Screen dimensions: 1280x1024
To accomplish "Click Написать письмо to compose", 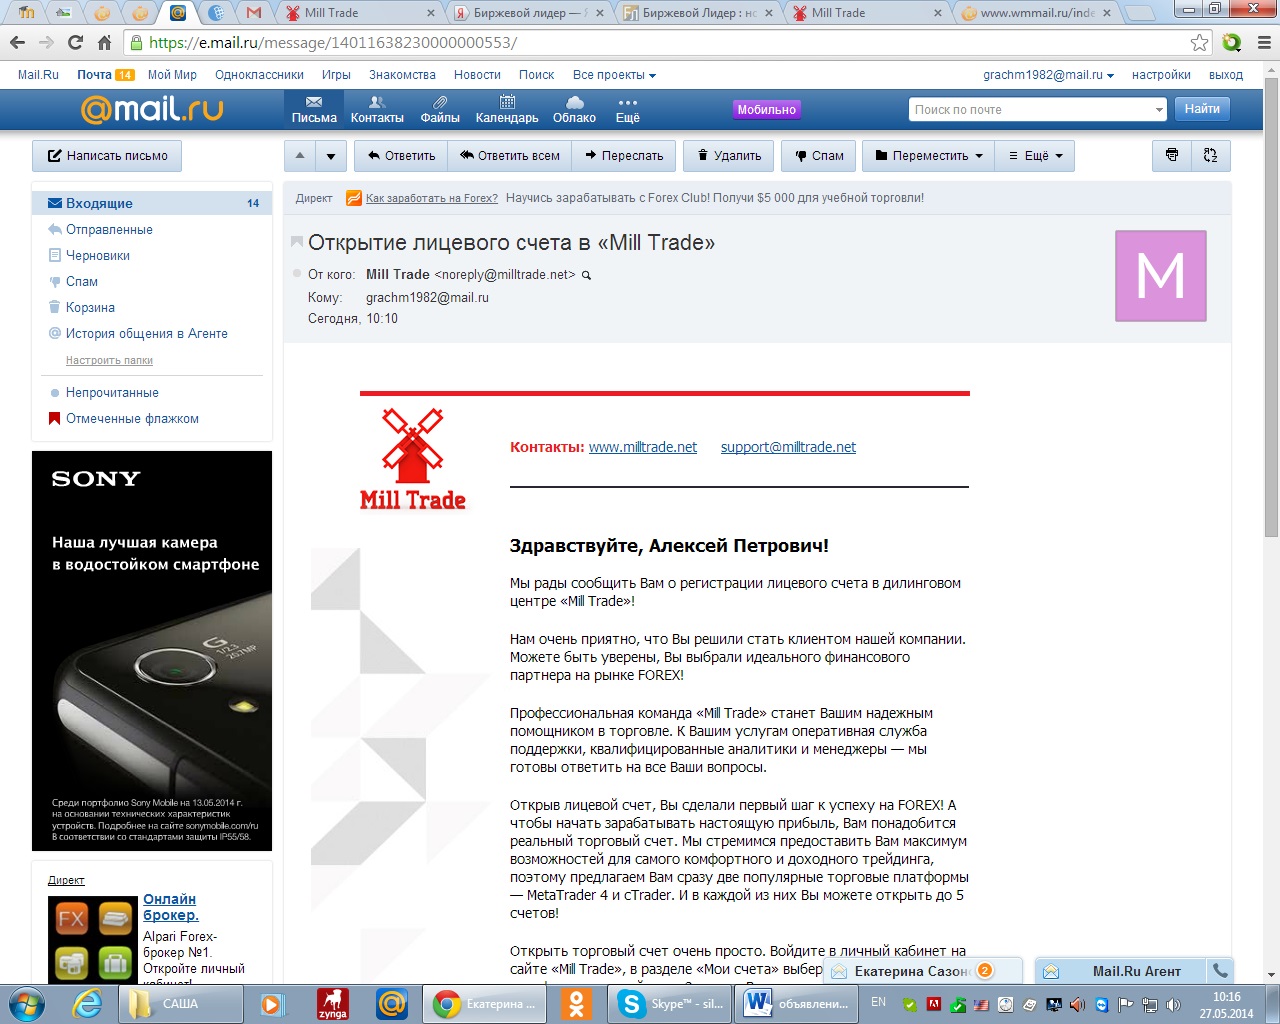I will point(107,155).
